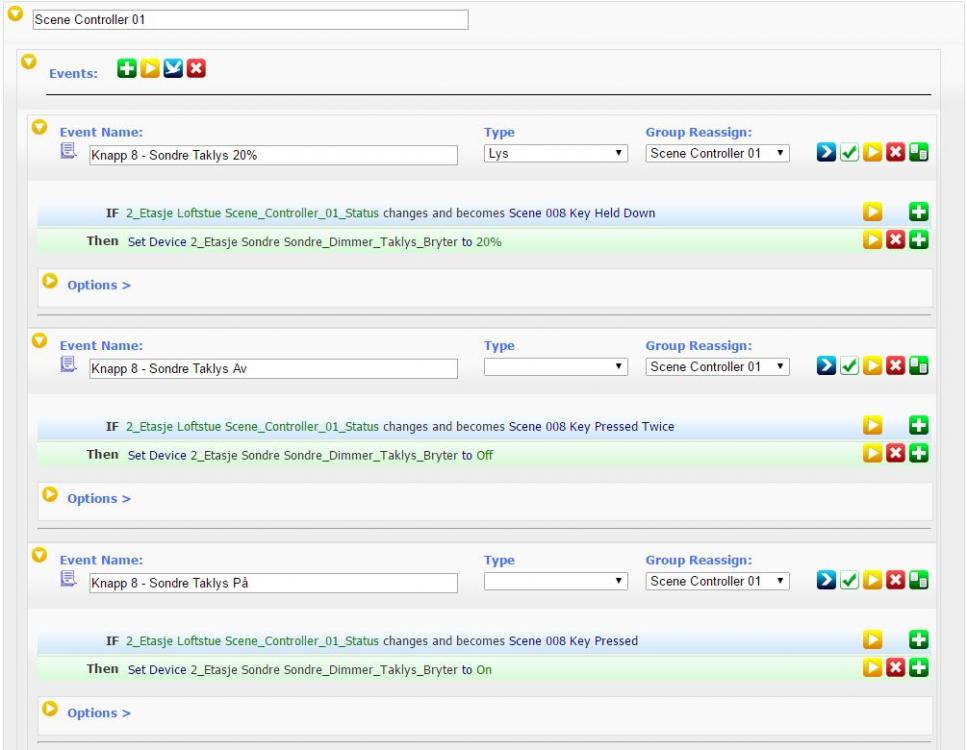
Task: Toggle green checkmark for Sondre Taklys På event
Action: click(849, 582)
